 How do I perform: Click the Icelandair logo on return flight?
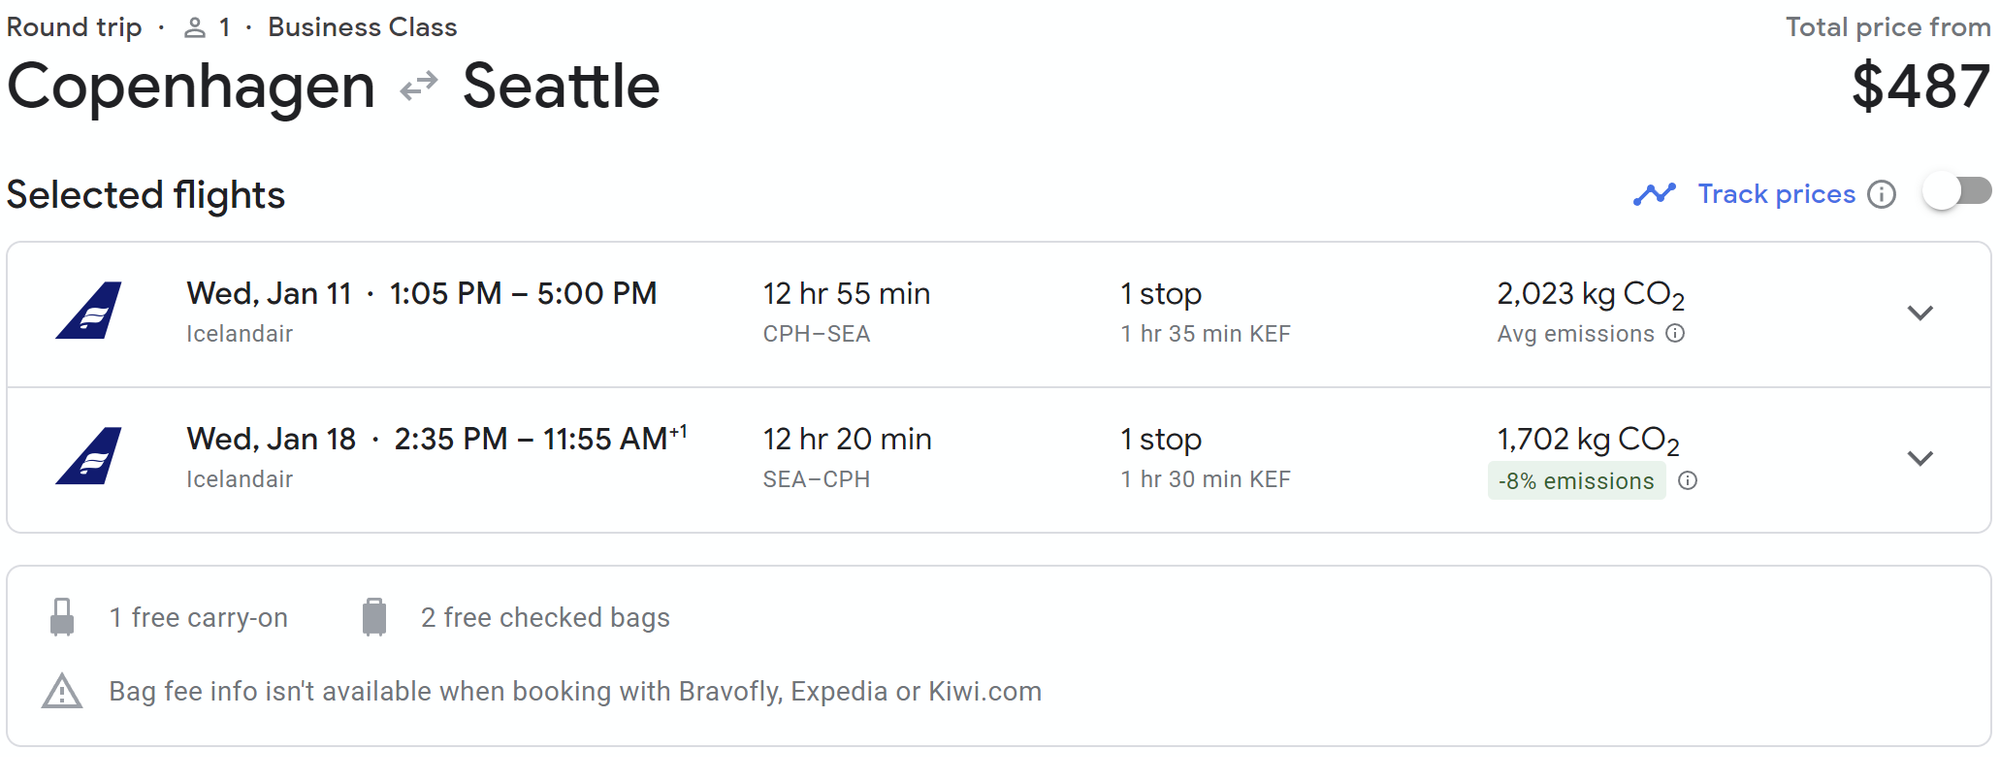(89, 456)
